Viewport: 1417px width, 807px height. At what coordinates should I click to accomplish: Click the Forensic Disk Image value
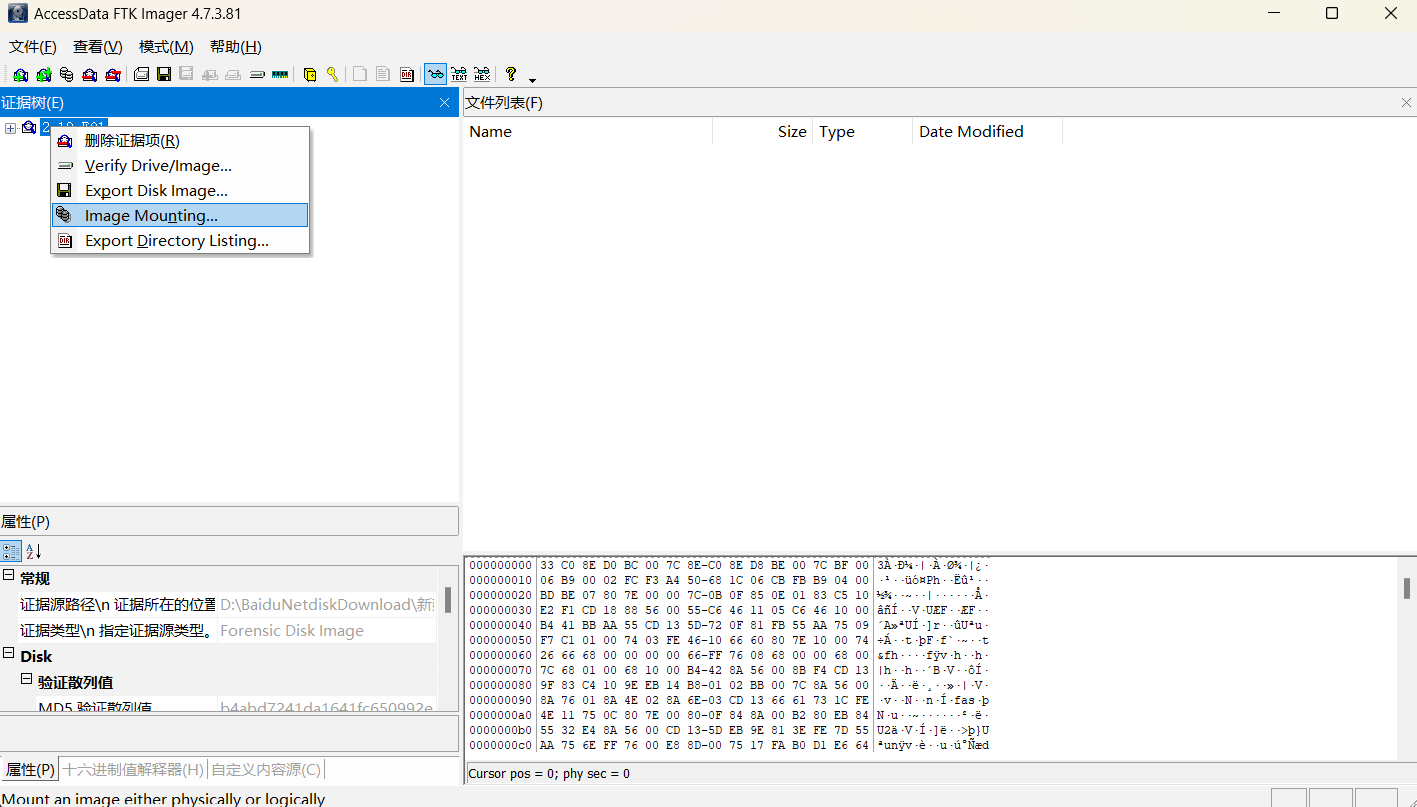pos(292,631)
